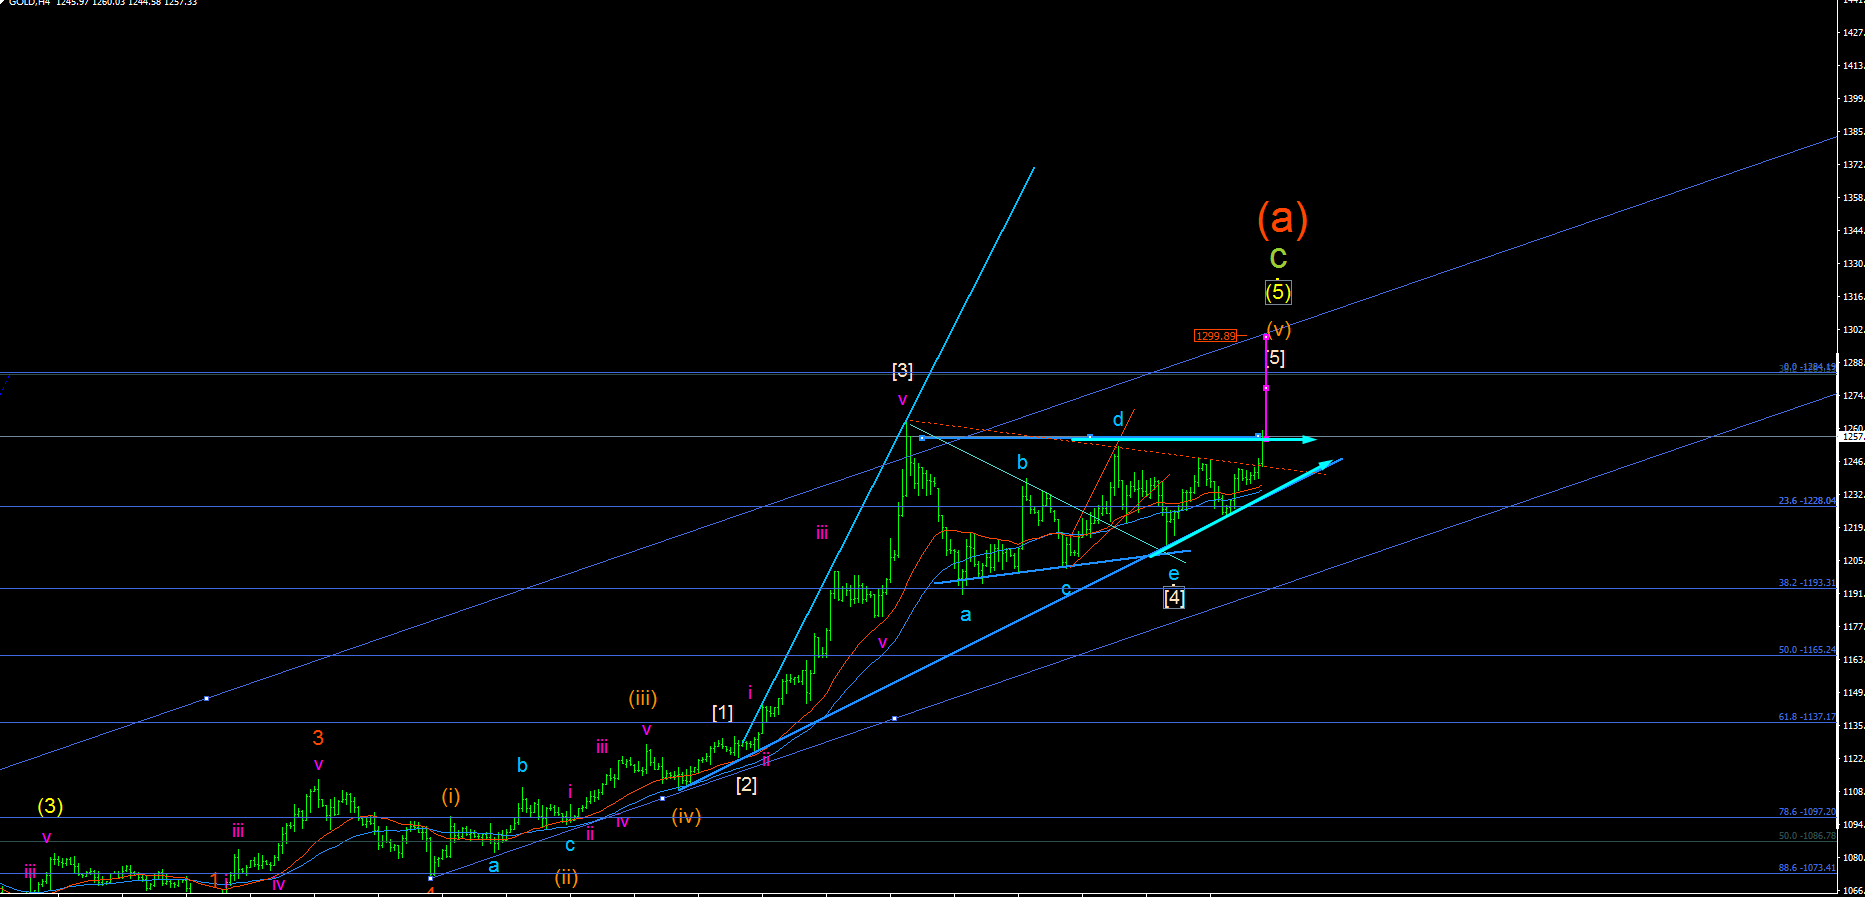The width and height of the screenshot is (1865, 897).
Task: Click 1122 on the price scale
Action: 1853,759
